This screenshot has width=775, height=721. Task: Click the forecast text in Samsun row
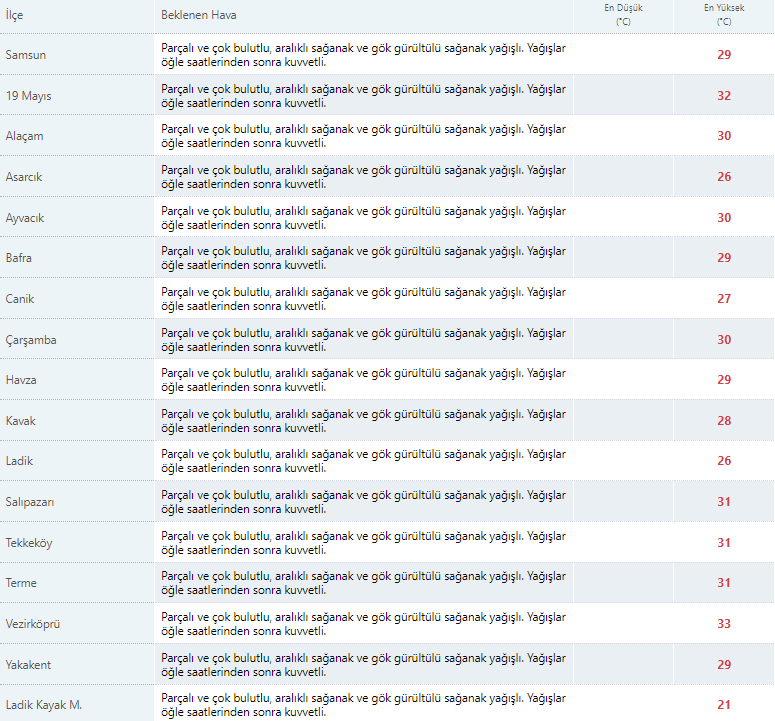tap(363, 55)
